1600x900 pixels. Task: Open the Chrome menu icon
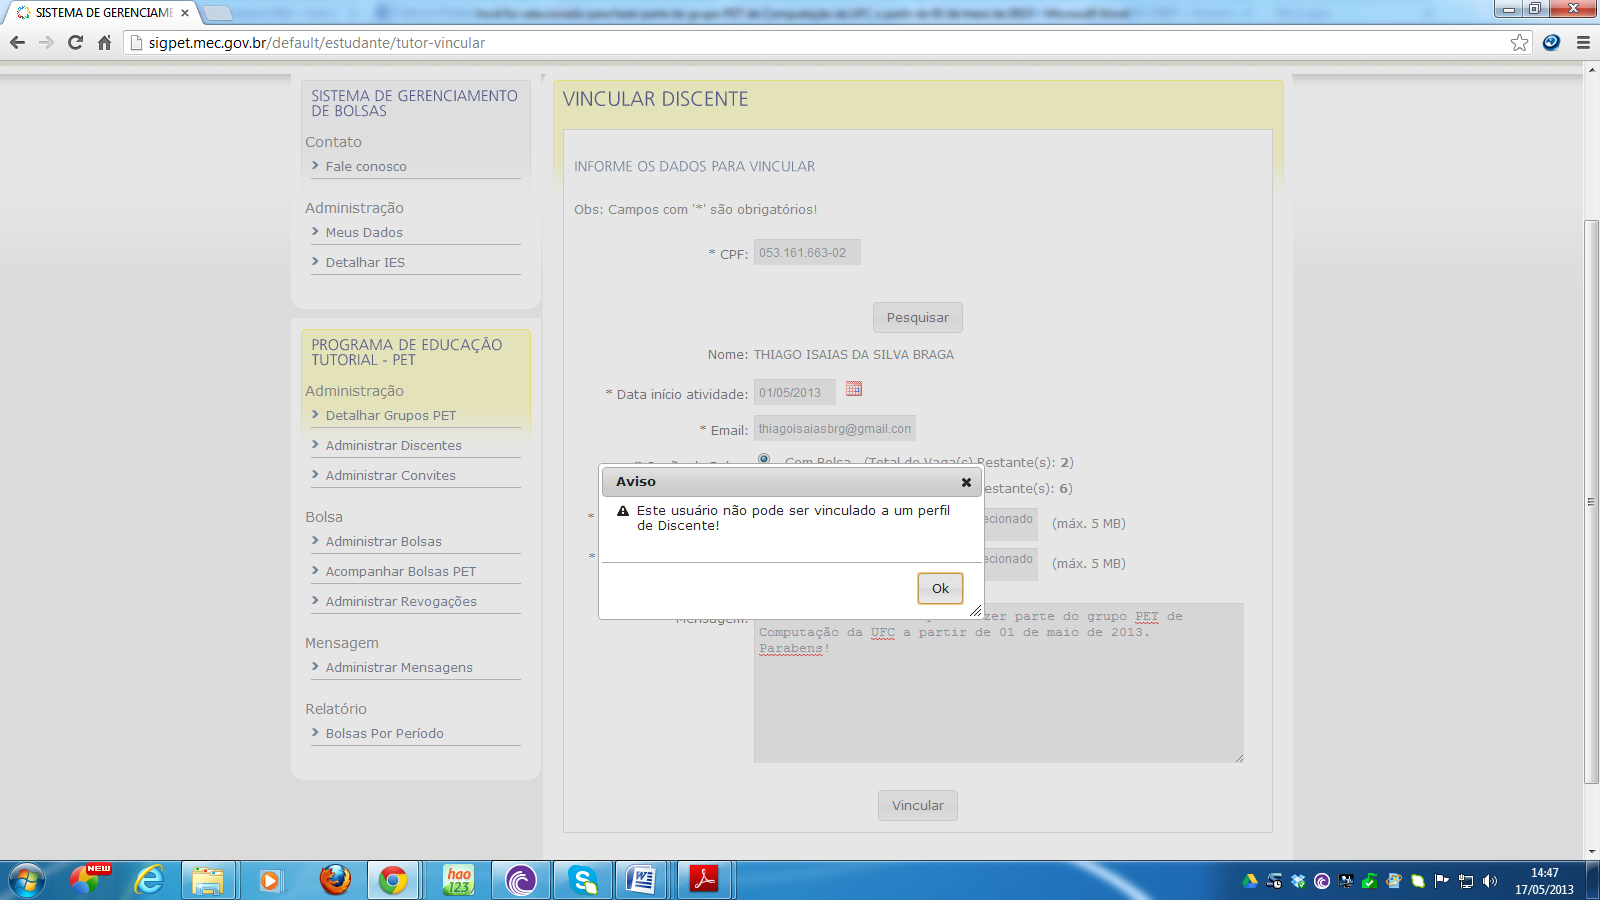click(x=1583, y=42)
